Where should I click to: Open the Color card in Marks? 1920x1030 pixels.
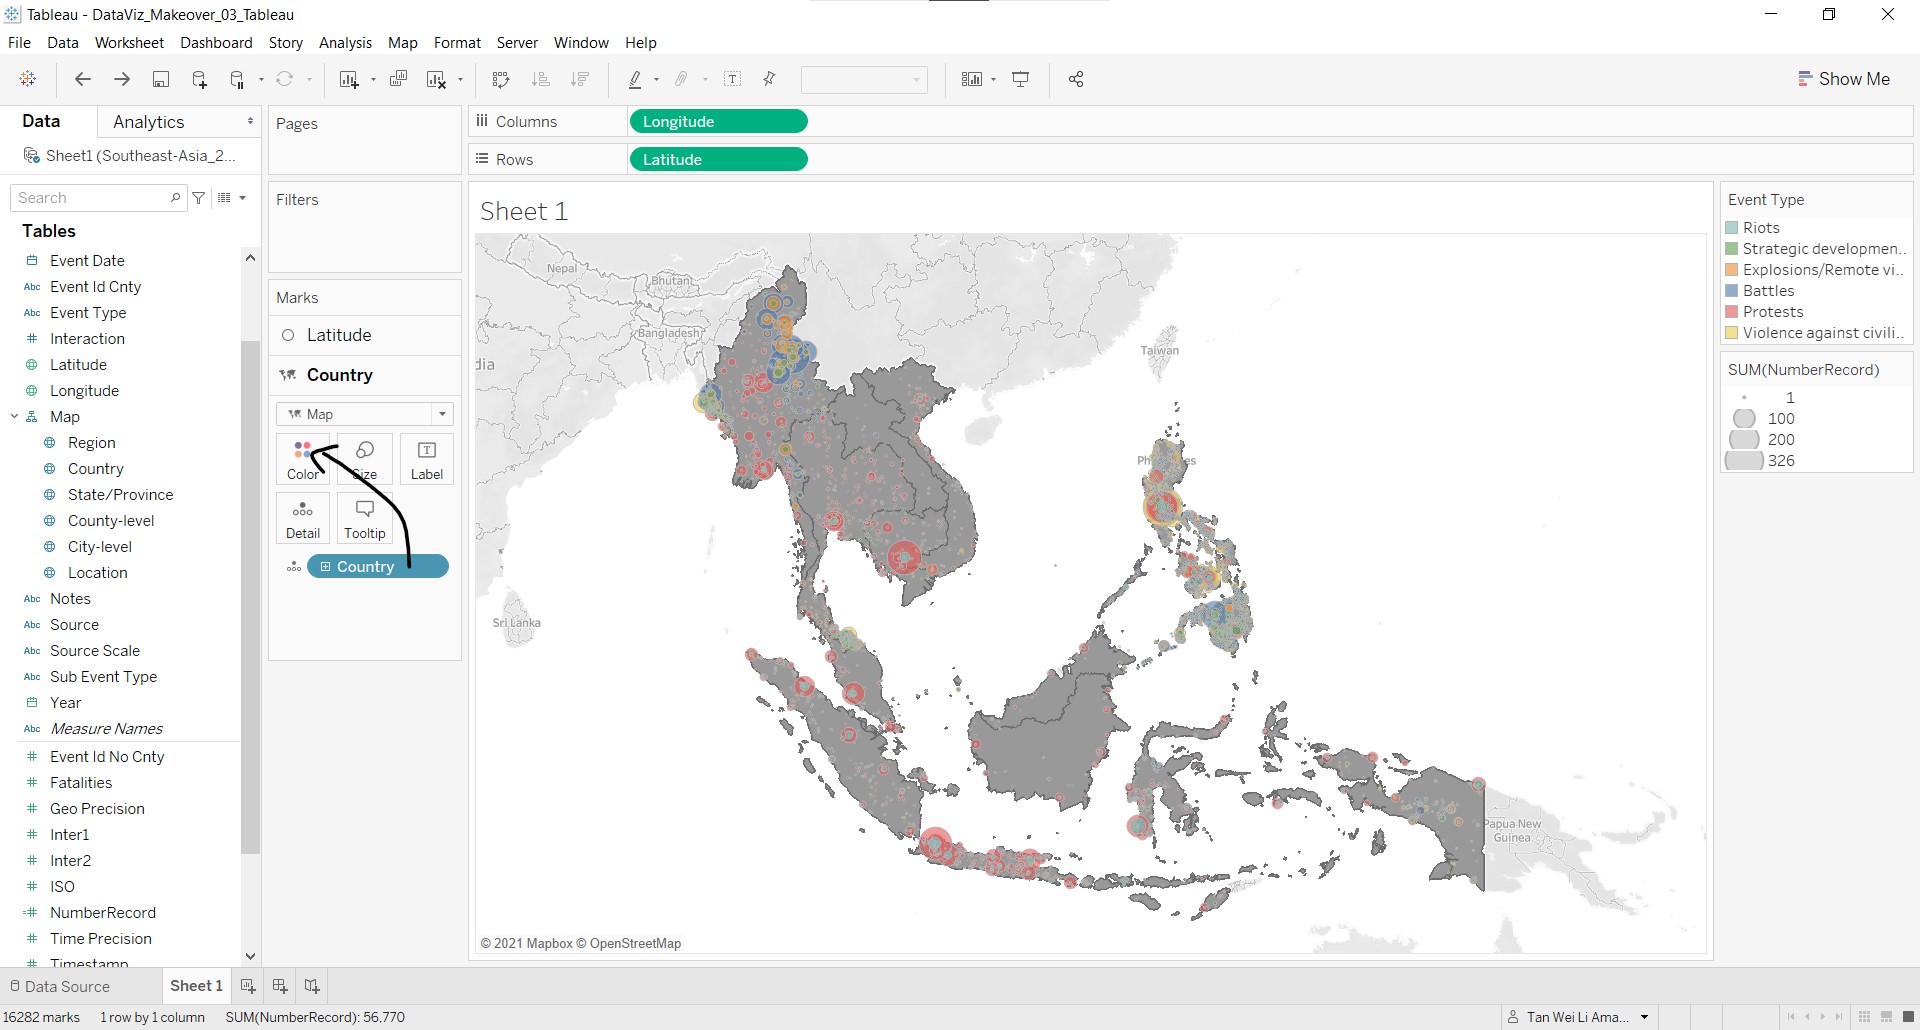(x=302, y=459)
